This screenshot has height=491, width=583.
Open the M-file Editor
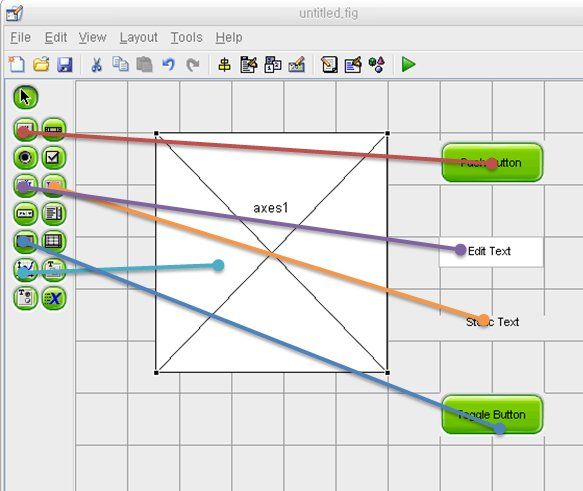[329, 65]
